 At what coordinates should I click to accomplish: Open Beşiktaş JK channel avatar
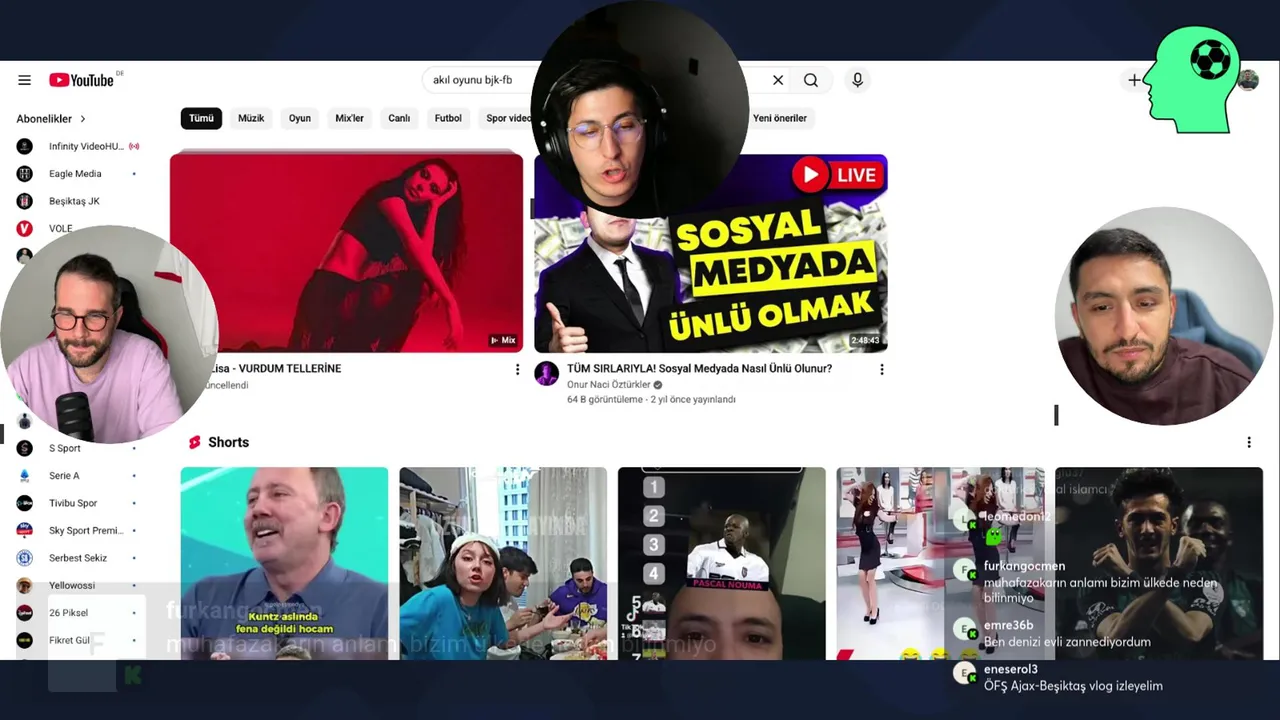pos(25,201)
